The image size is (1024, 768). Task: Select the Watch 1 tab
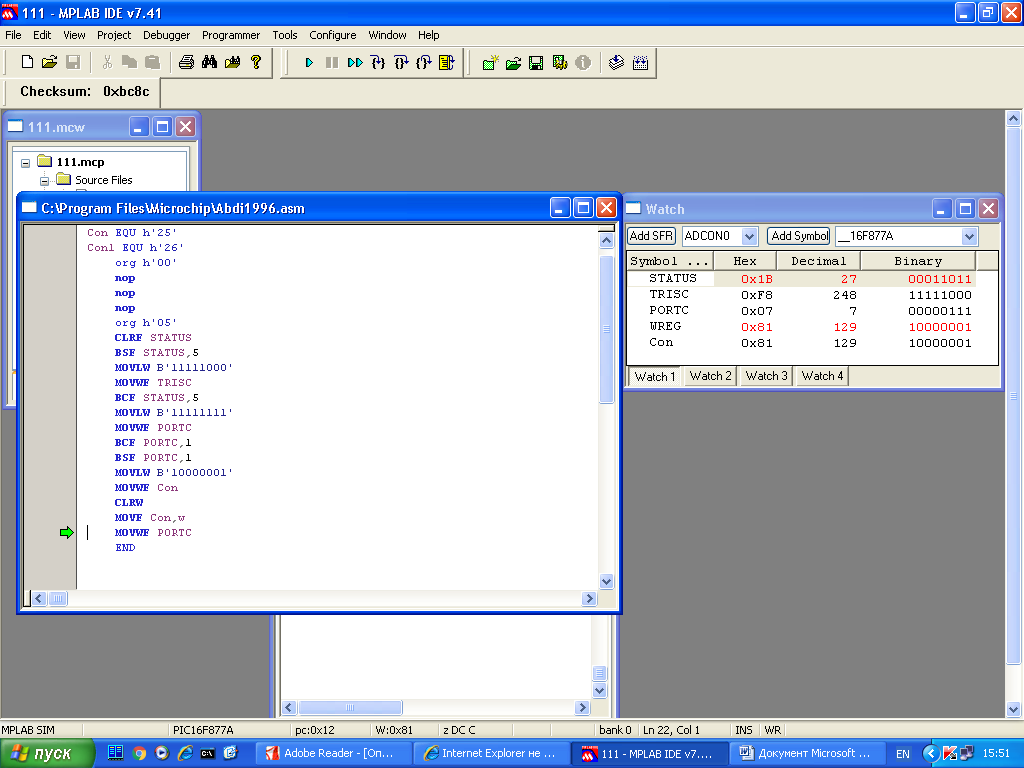[x=655, y=377]
